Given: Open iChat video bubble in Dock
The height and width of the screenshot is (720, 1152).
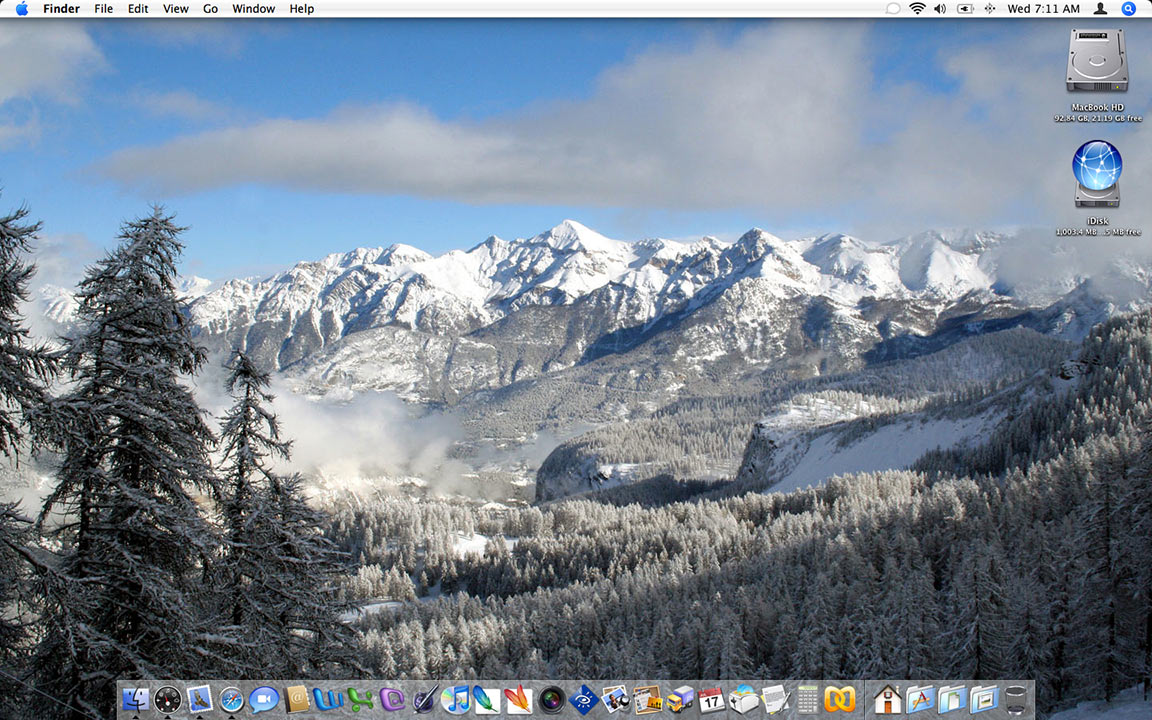Looking at the screenshot, I should point(263,699).
